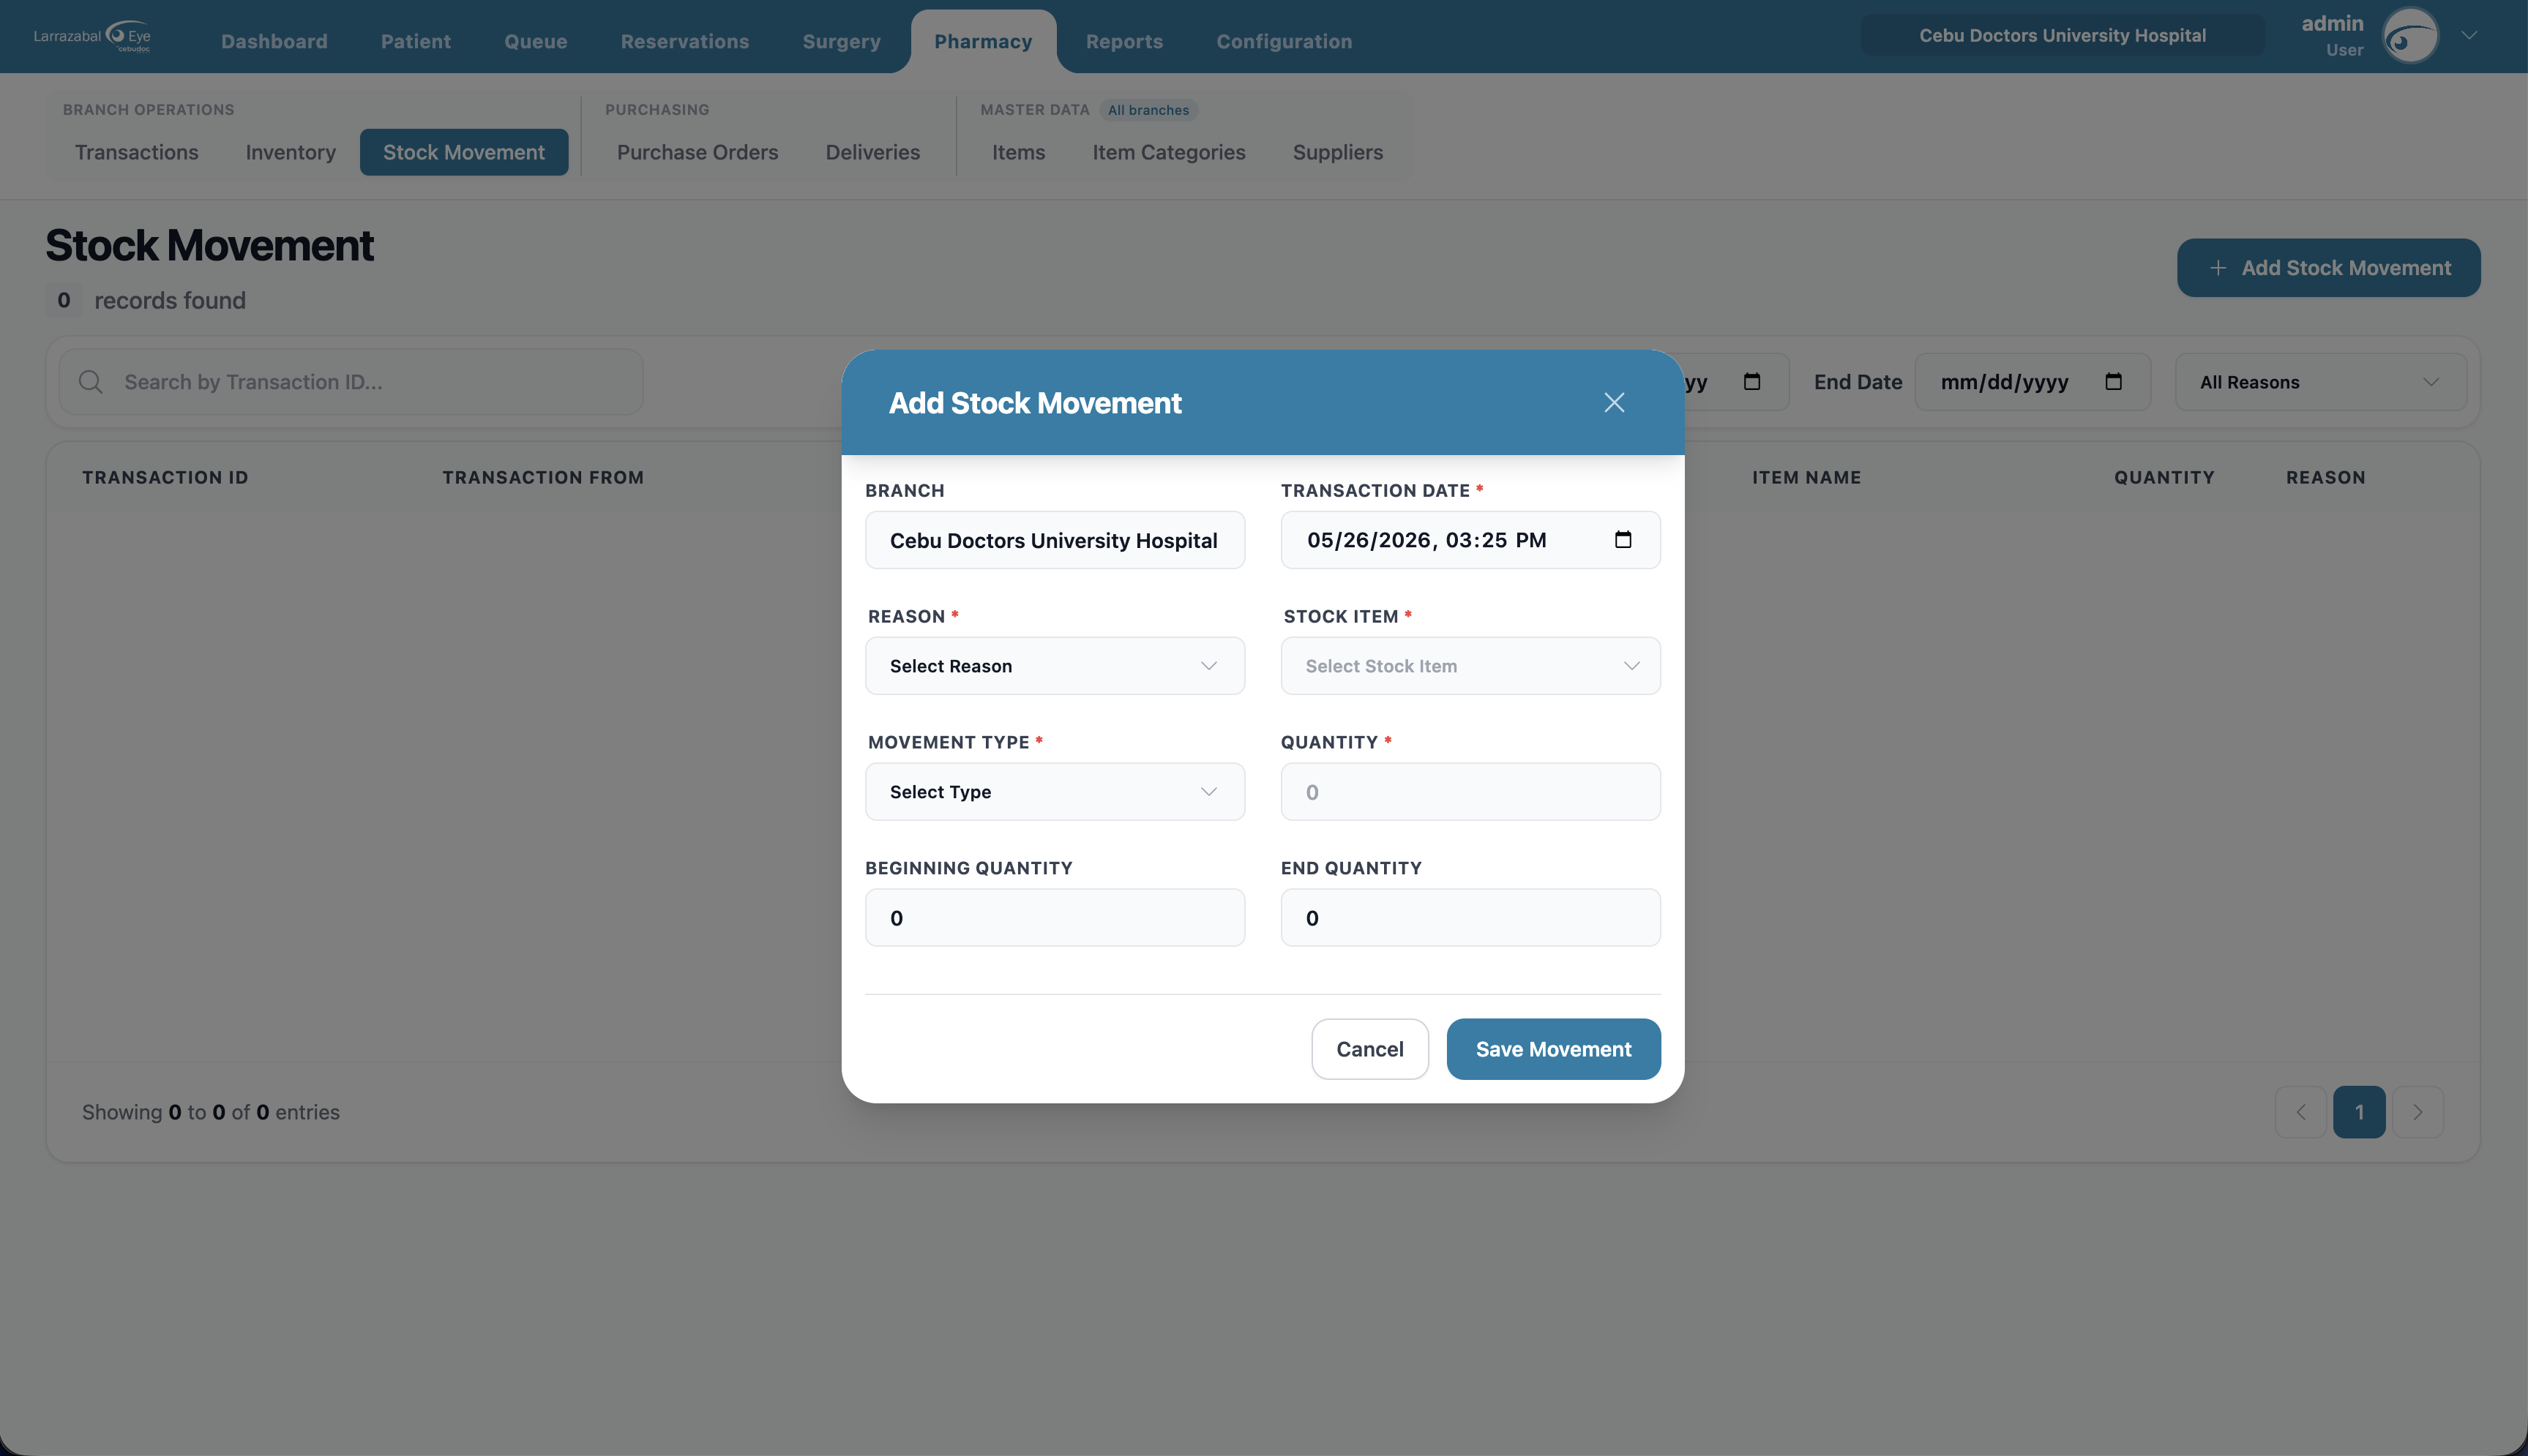Click the plus icon on Add Stock Movement

2218,268
